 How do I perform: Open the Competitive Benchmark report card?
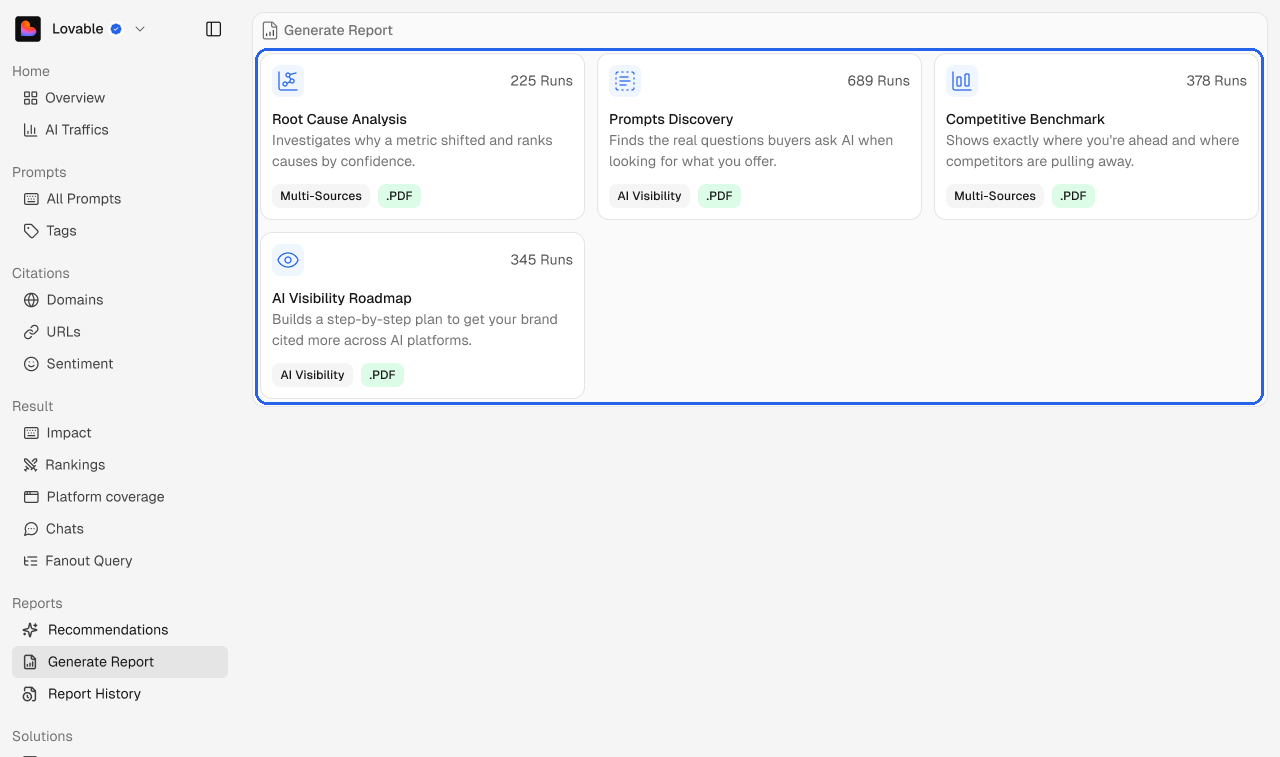pos(1096,137)
